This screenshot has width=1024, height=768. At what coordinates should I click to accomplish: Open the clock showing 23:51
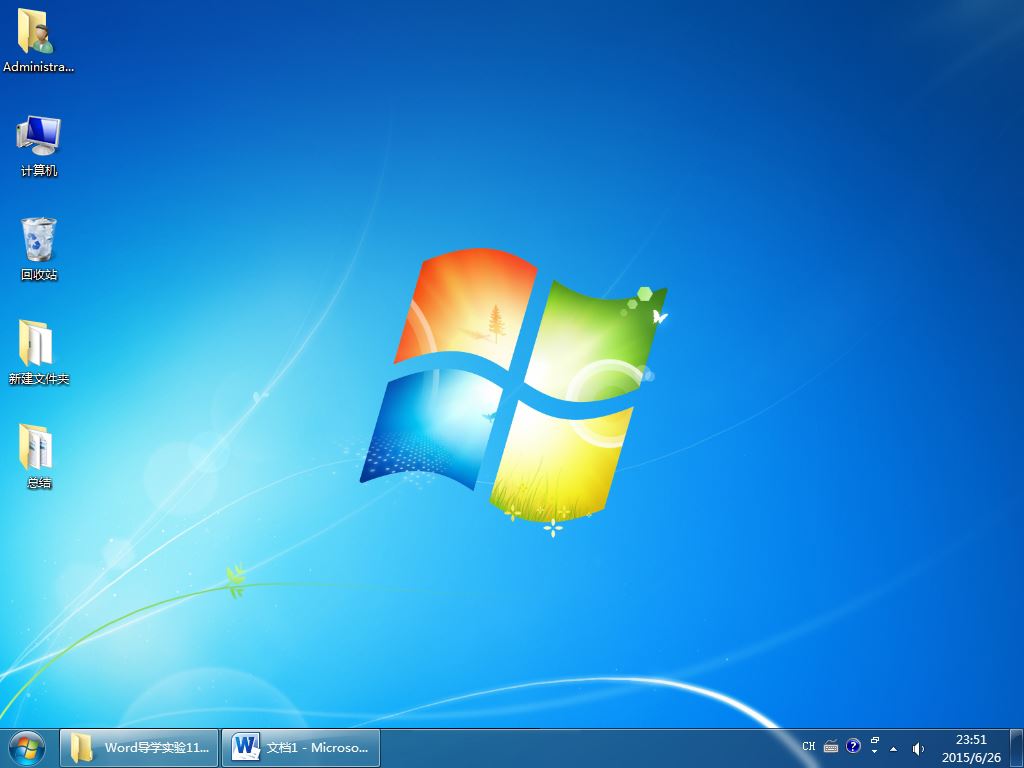tap(971, 748)
